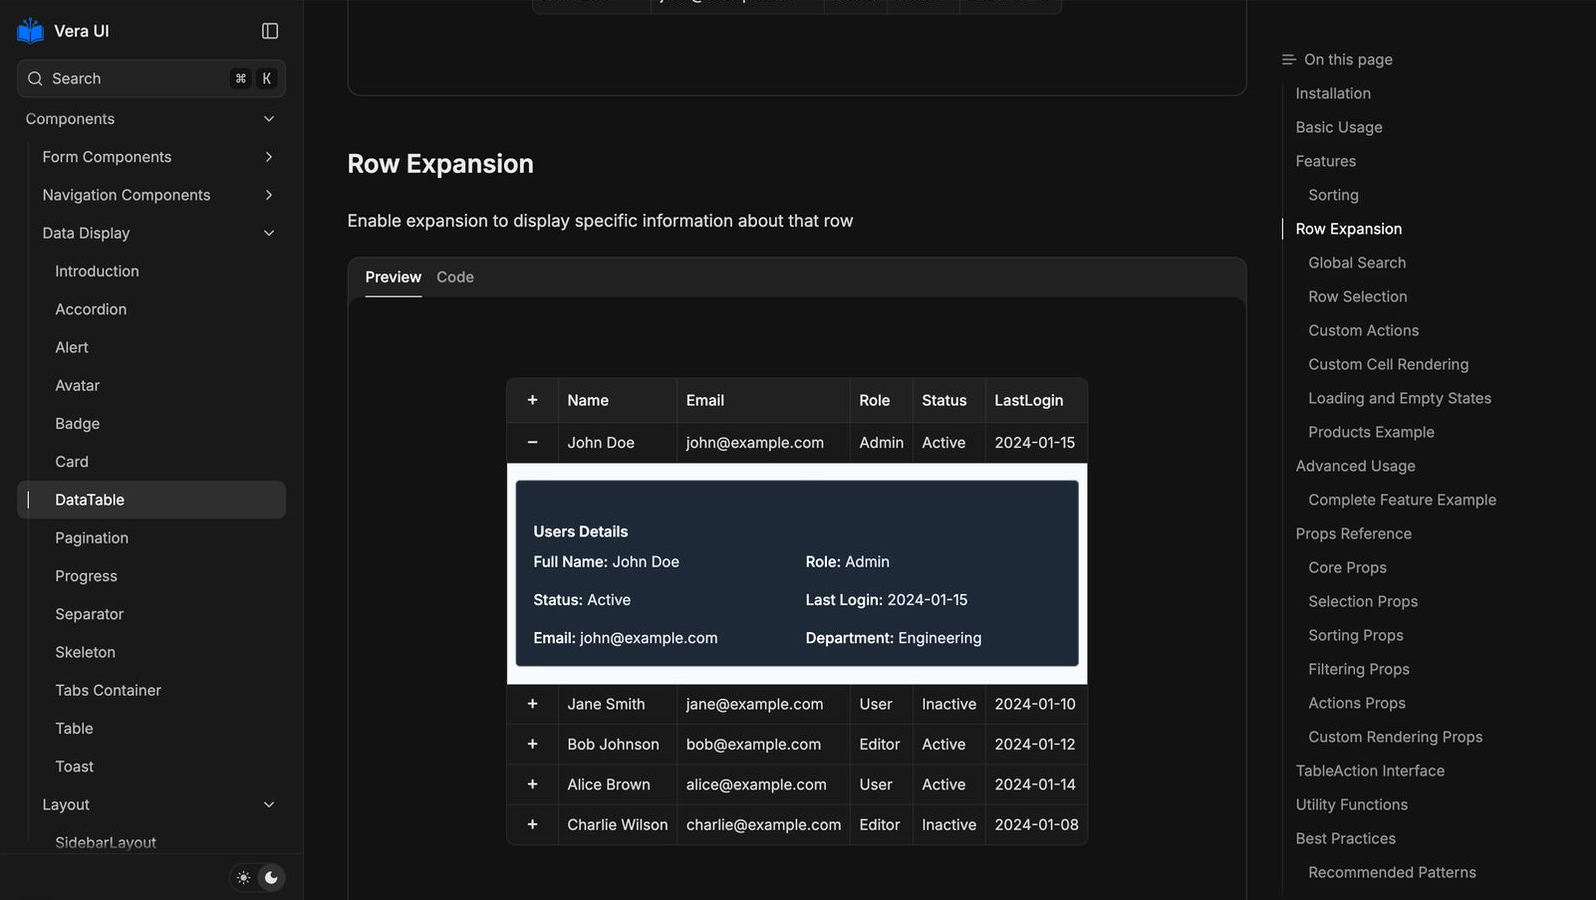
Task: Expand Navigation Components group
Action: coord(269,195)
